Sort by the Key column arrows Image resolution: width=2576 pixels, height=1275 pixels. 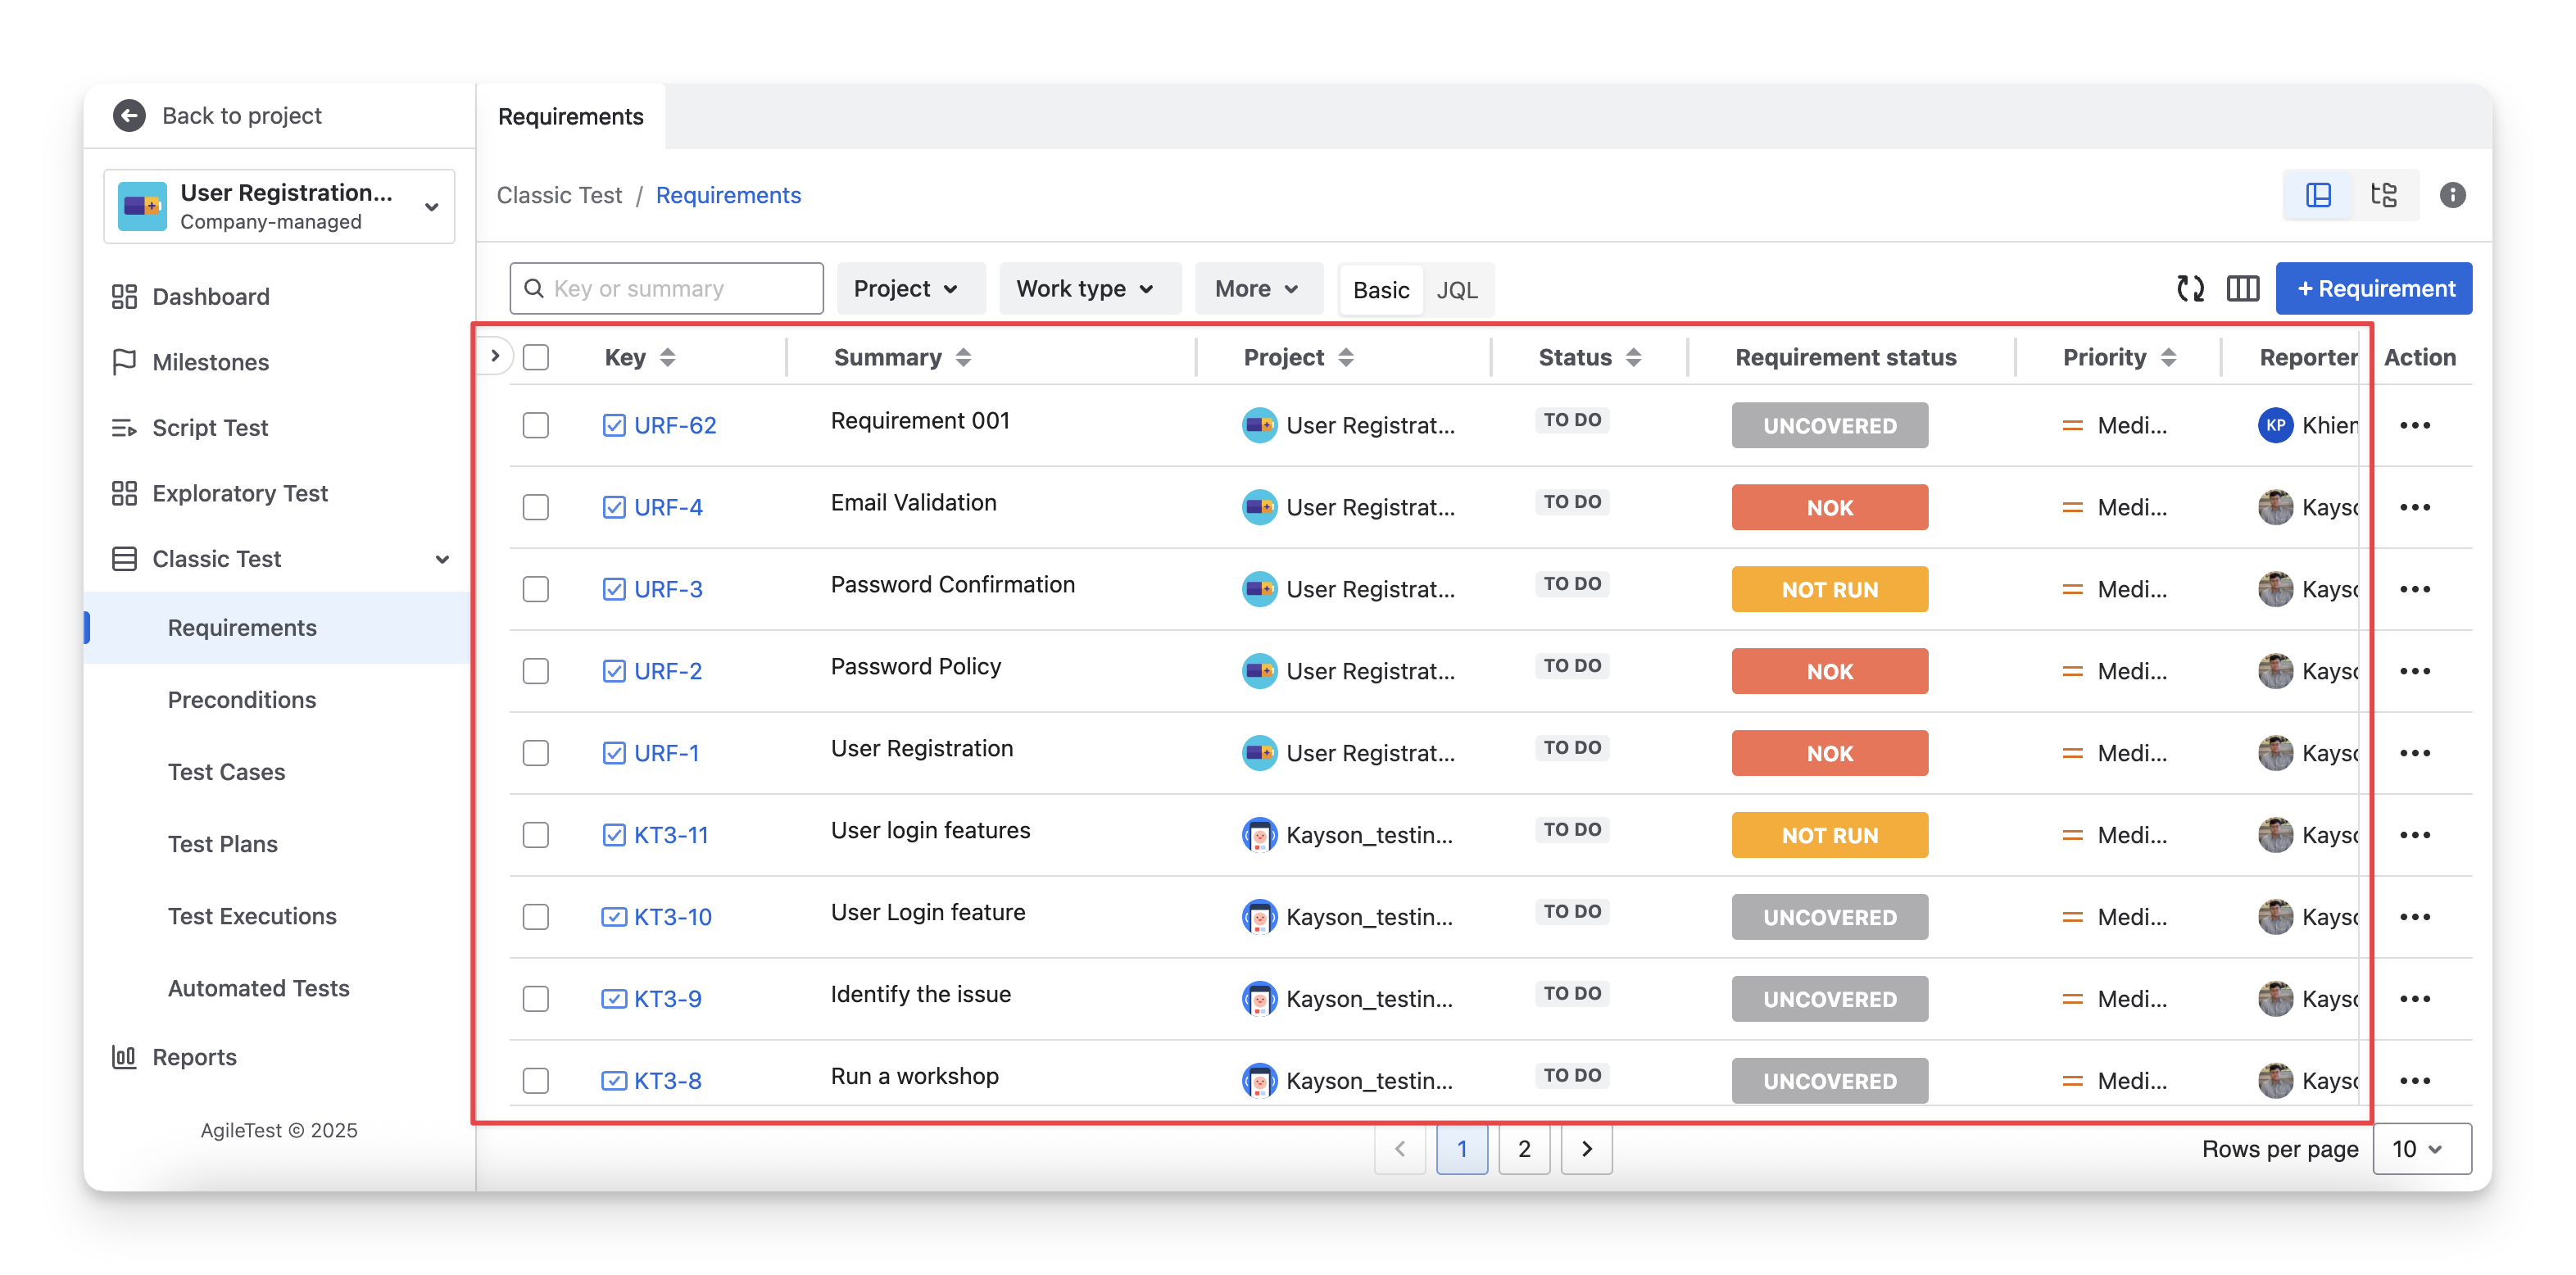pyautogui.click(x=667, y=358)
